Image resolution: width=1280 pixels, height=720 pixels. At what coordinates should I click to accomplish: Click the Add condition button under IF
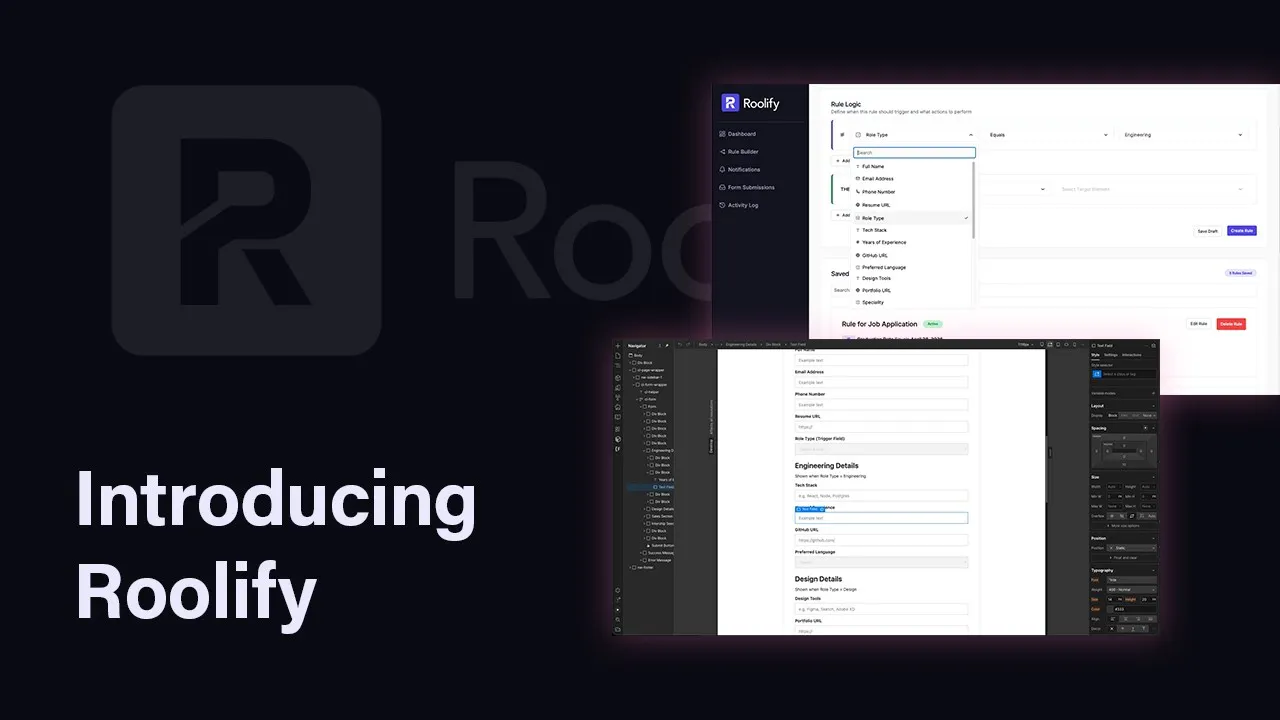click(843, 161)
